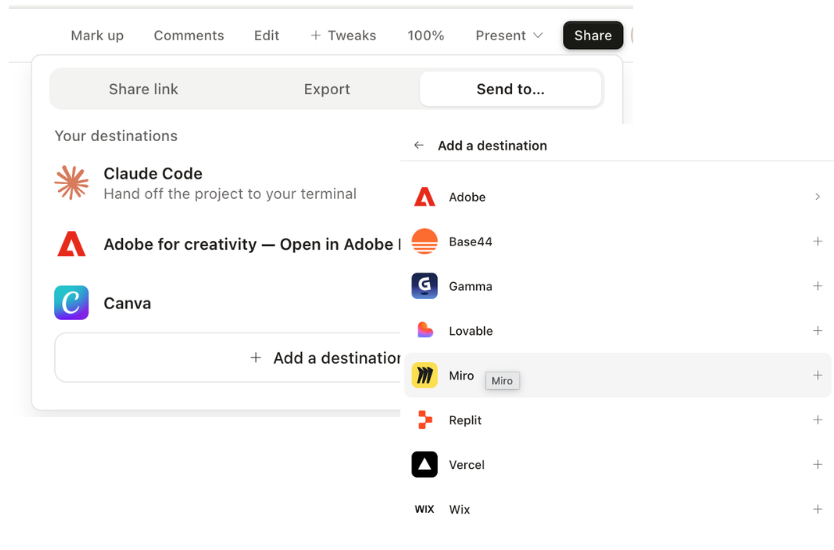Expand the Adobe row chevron

(x=818, y=197)
